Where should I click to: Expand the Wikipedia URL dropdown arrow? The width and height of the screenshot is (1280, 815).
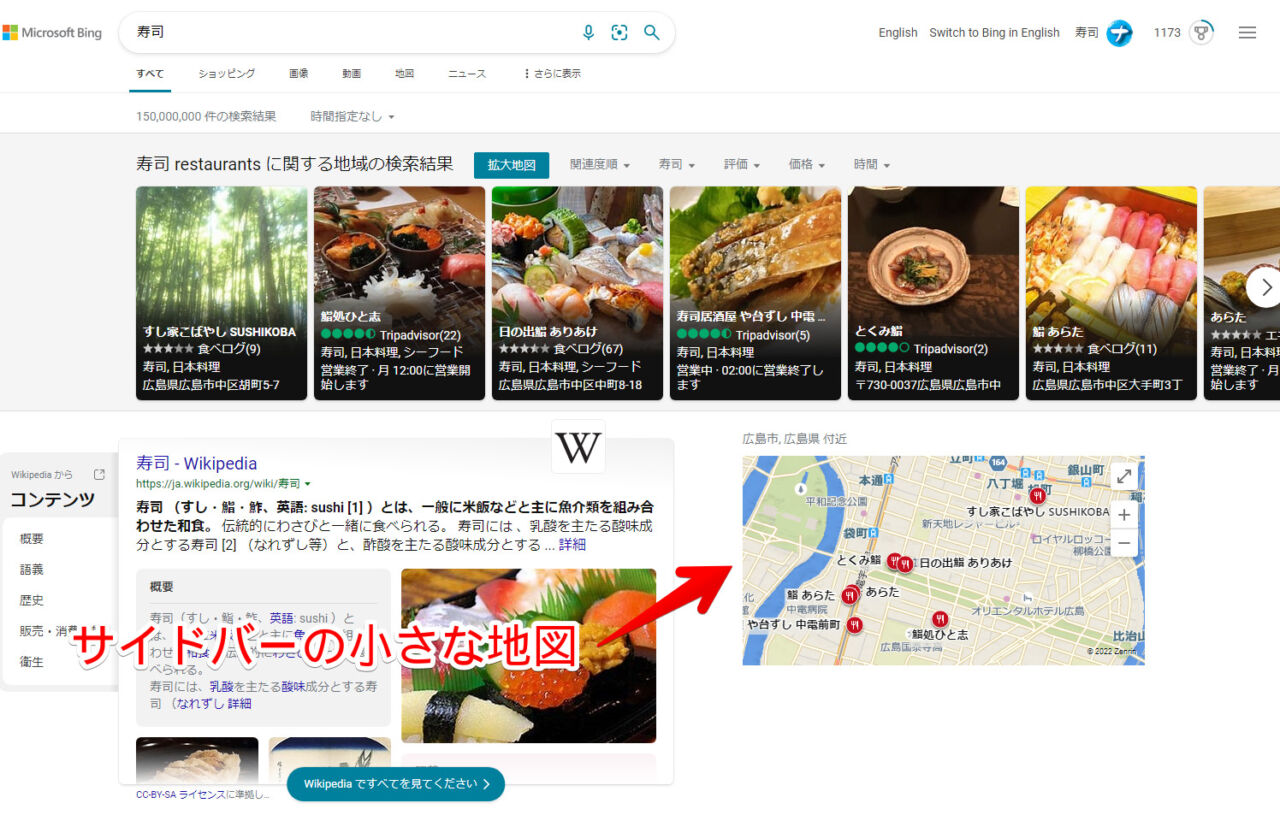click(x=308, y=484)
